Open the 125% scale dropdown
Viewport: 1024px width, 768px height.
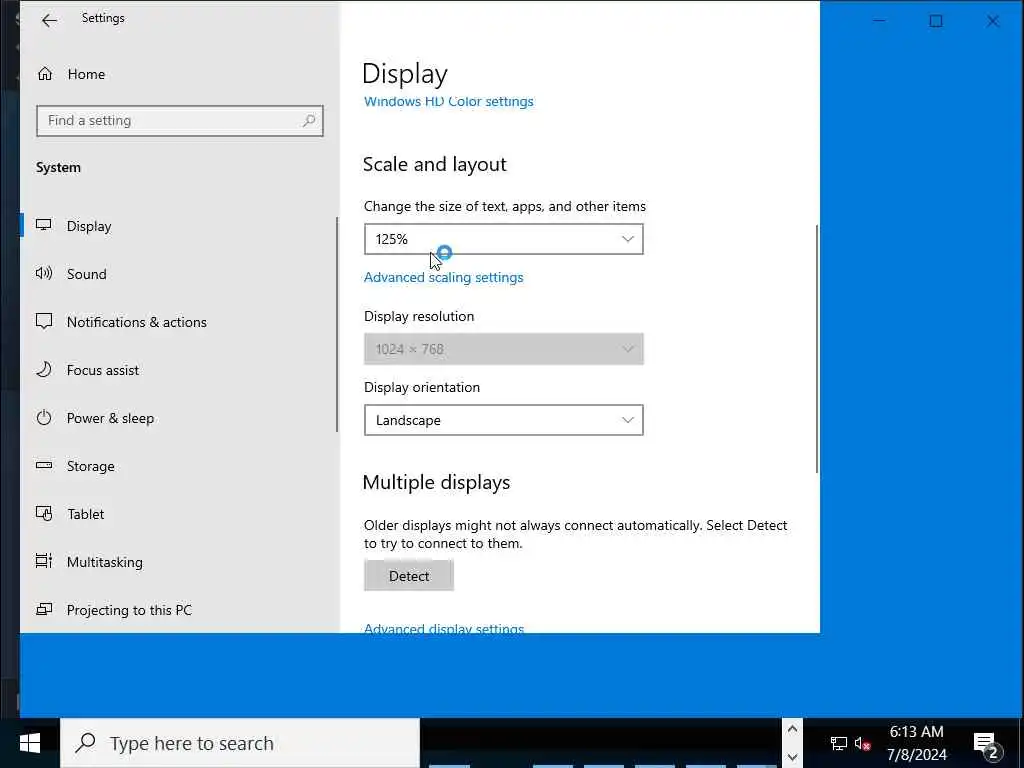[504, 239]
